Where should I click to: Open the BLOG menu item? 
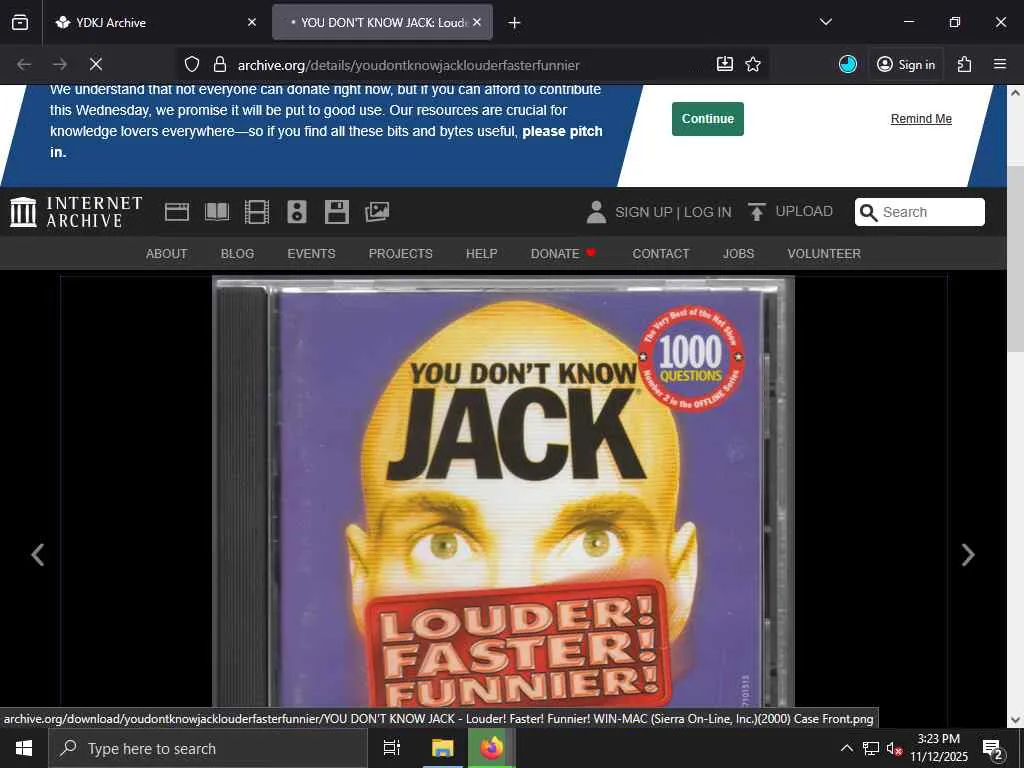coord(237,253)
